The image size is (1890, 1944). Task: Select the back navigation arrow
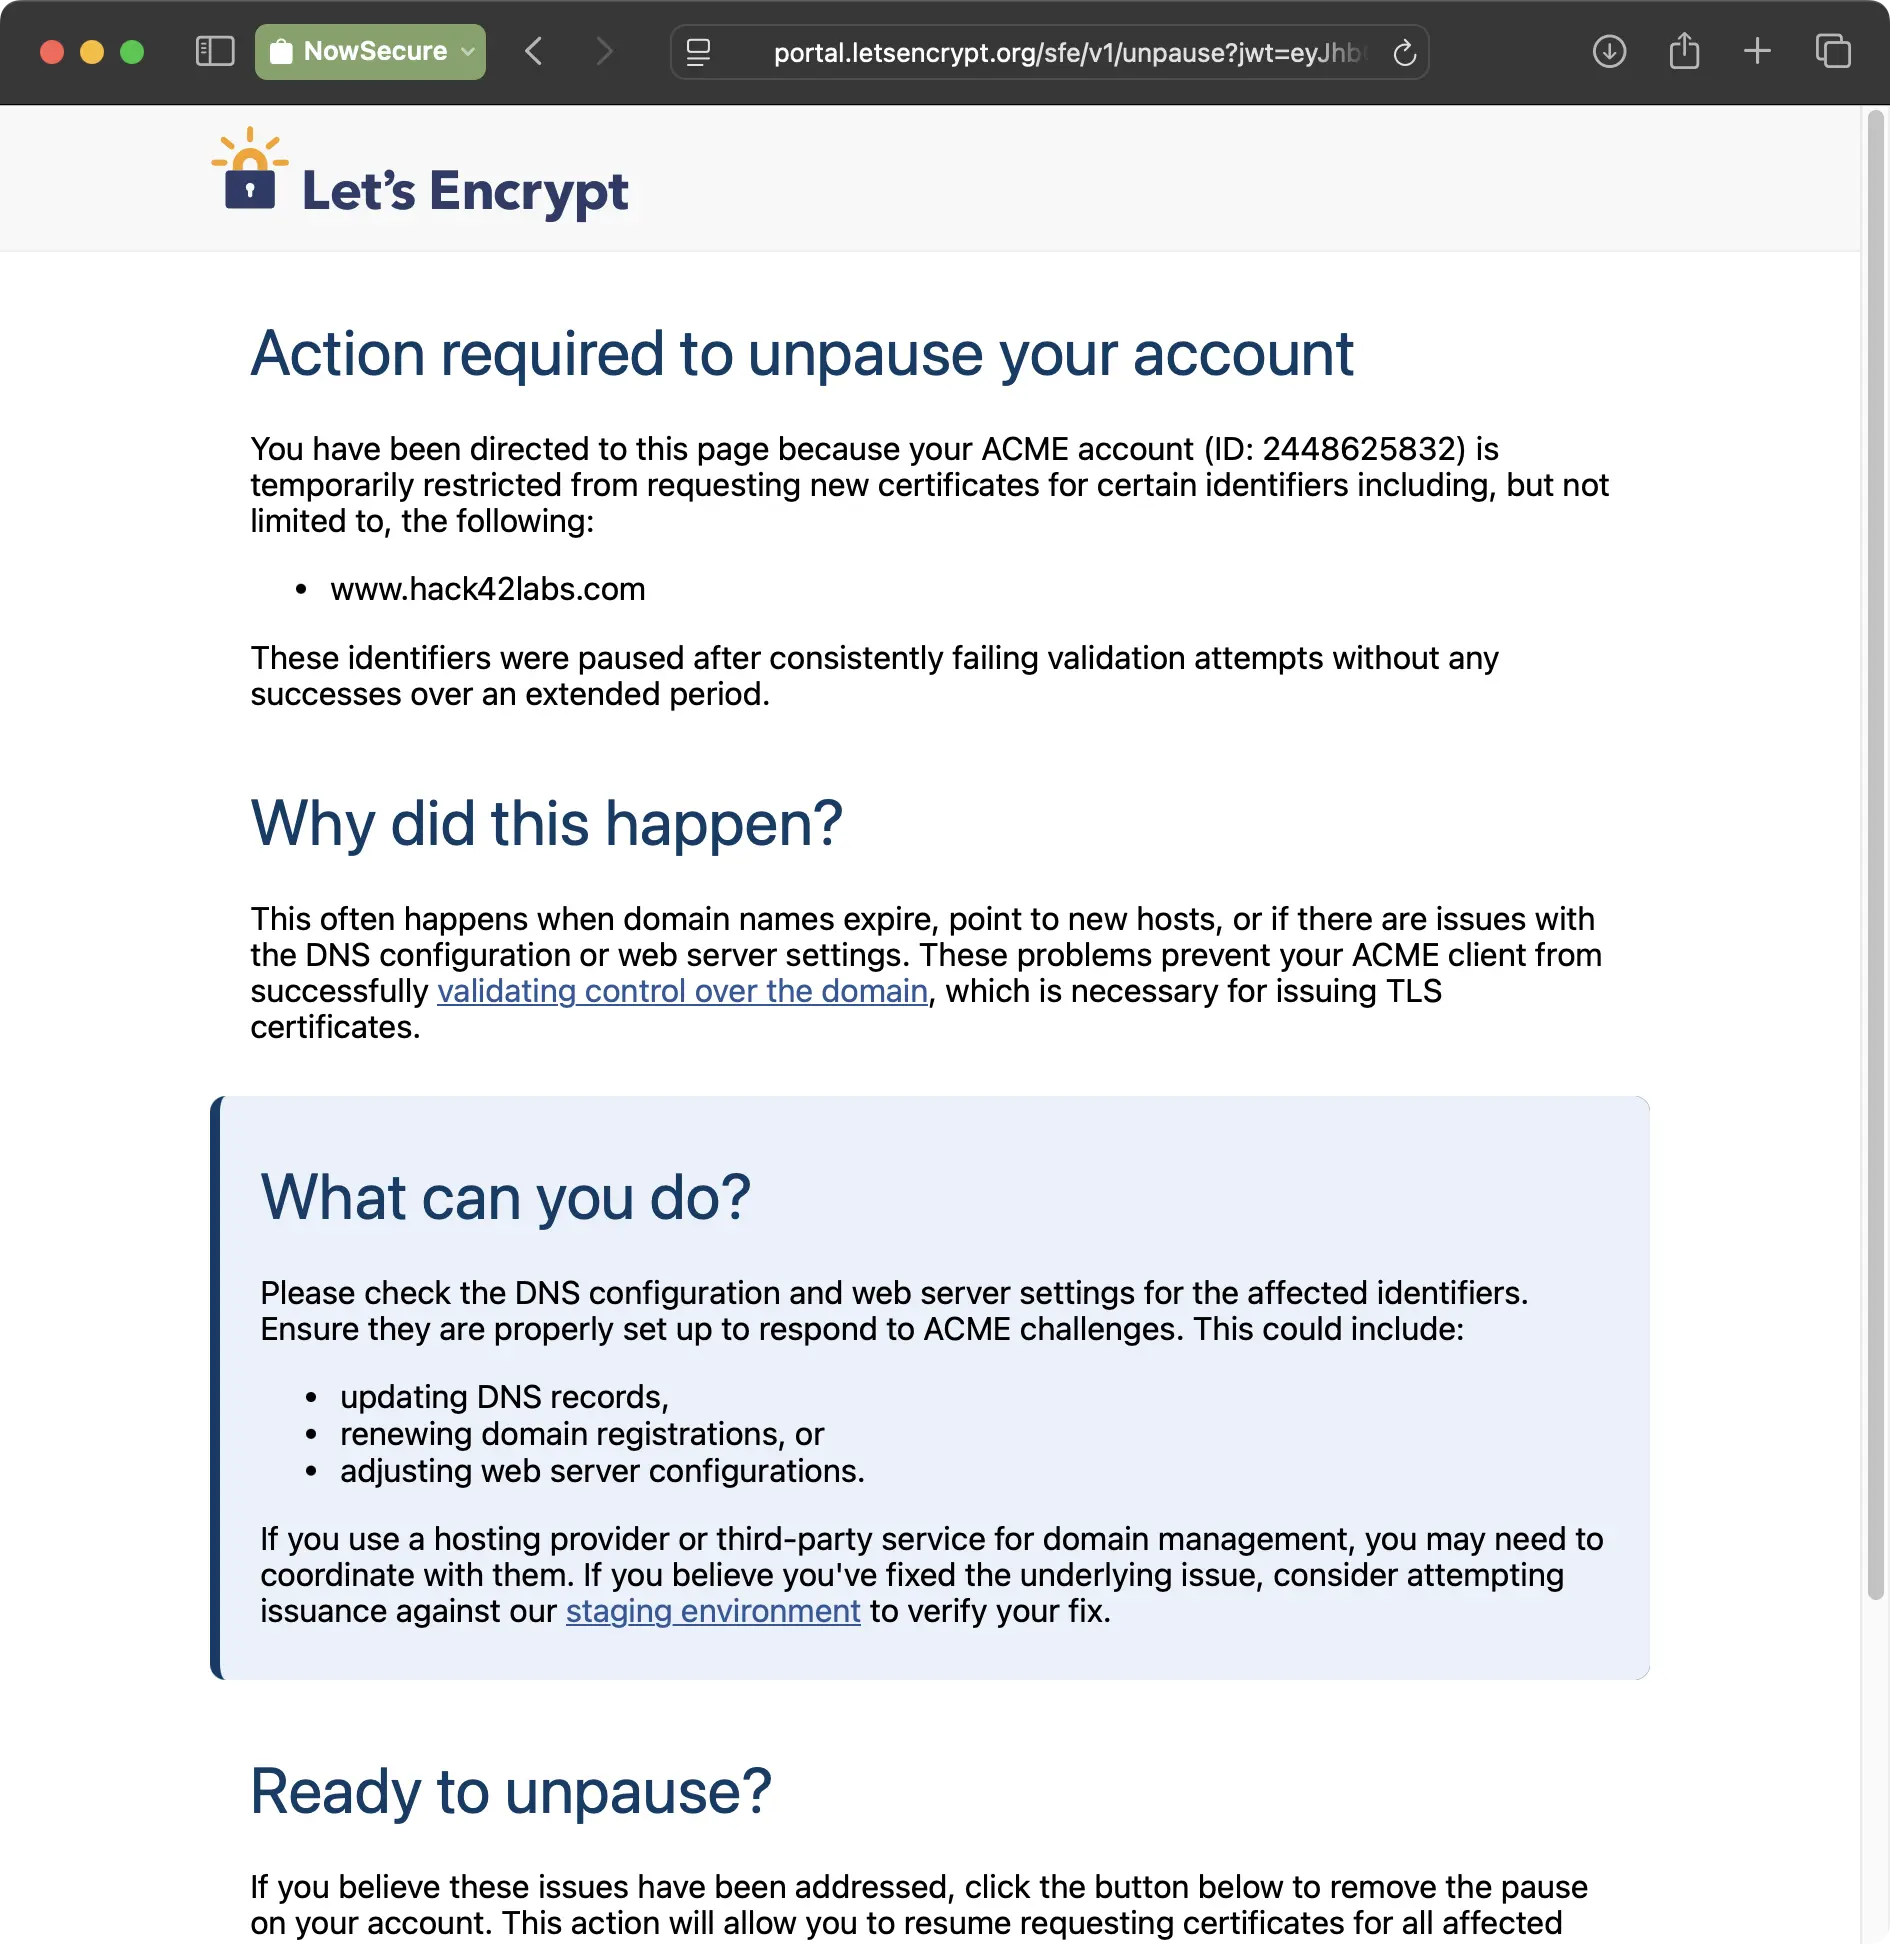tap(535, 52)
